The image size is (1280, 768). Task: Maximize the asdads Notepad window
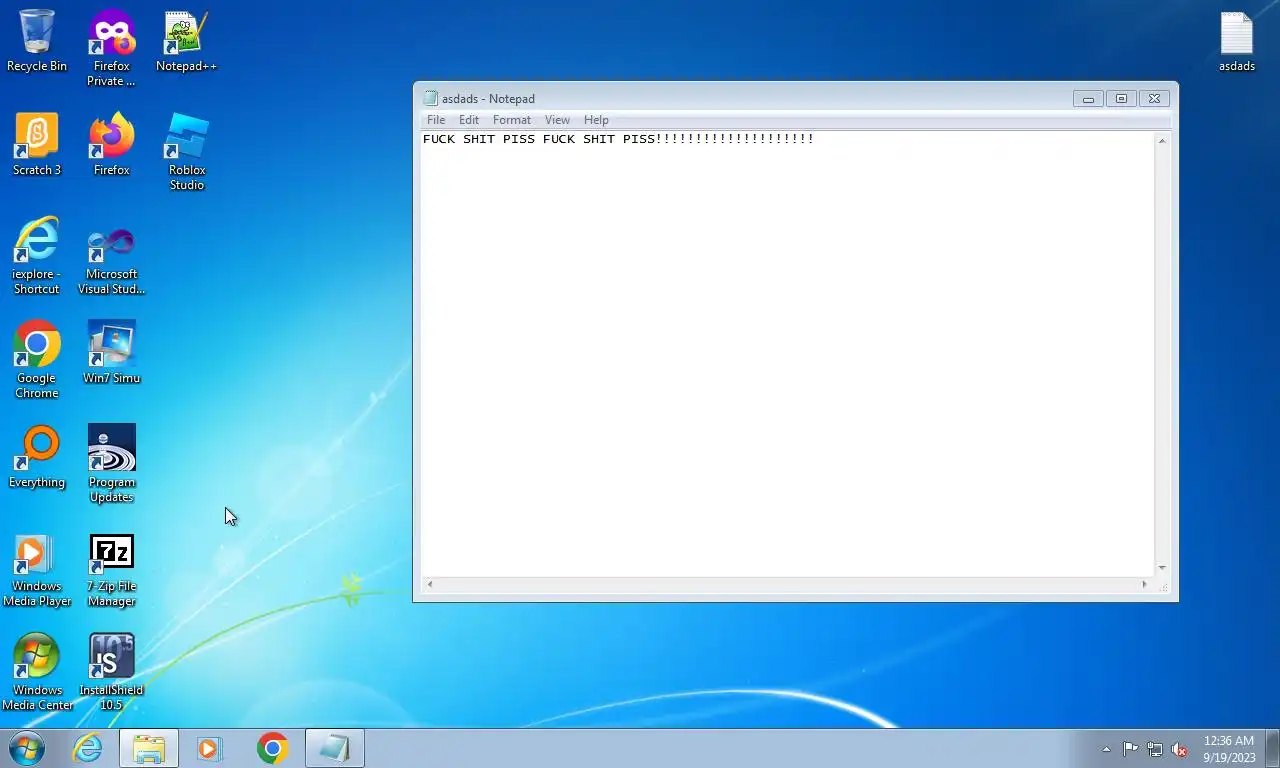(1121, 98)
